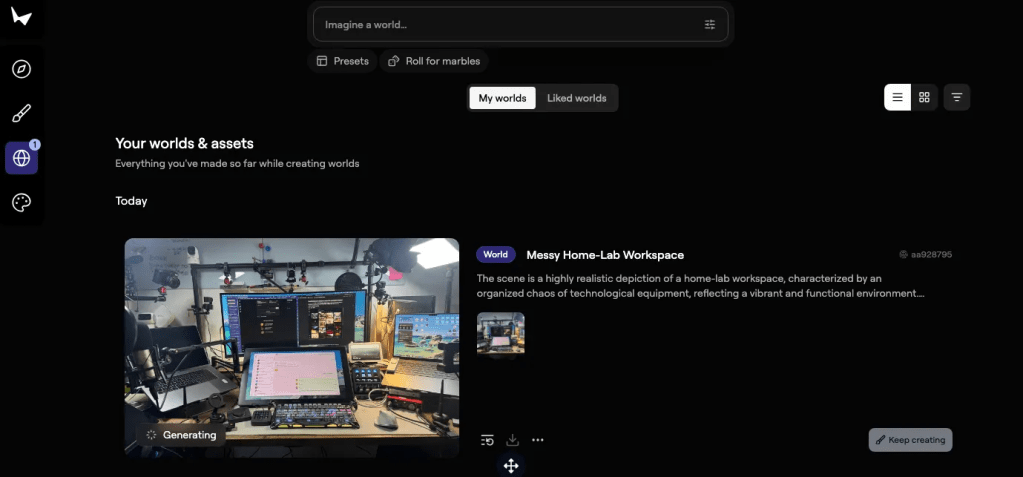Click the Marble logo in the sidebar
This screenshot has width=1023, height=477.
[21, 18]
